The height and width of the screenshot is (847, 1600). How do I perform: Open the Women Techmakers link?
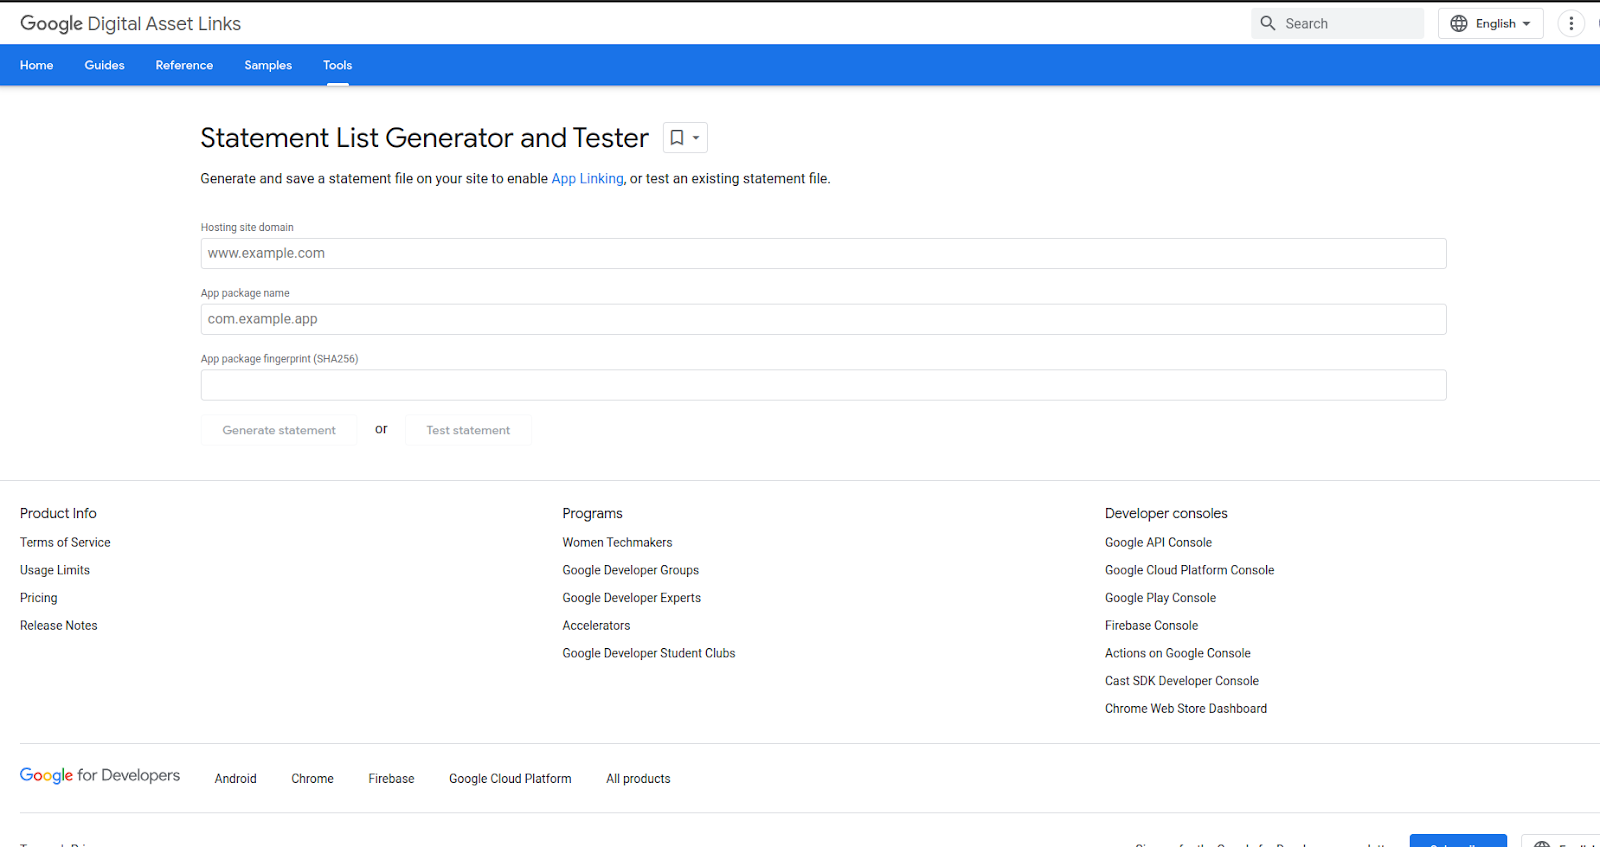pyautogui.click(x=617, y=543)
